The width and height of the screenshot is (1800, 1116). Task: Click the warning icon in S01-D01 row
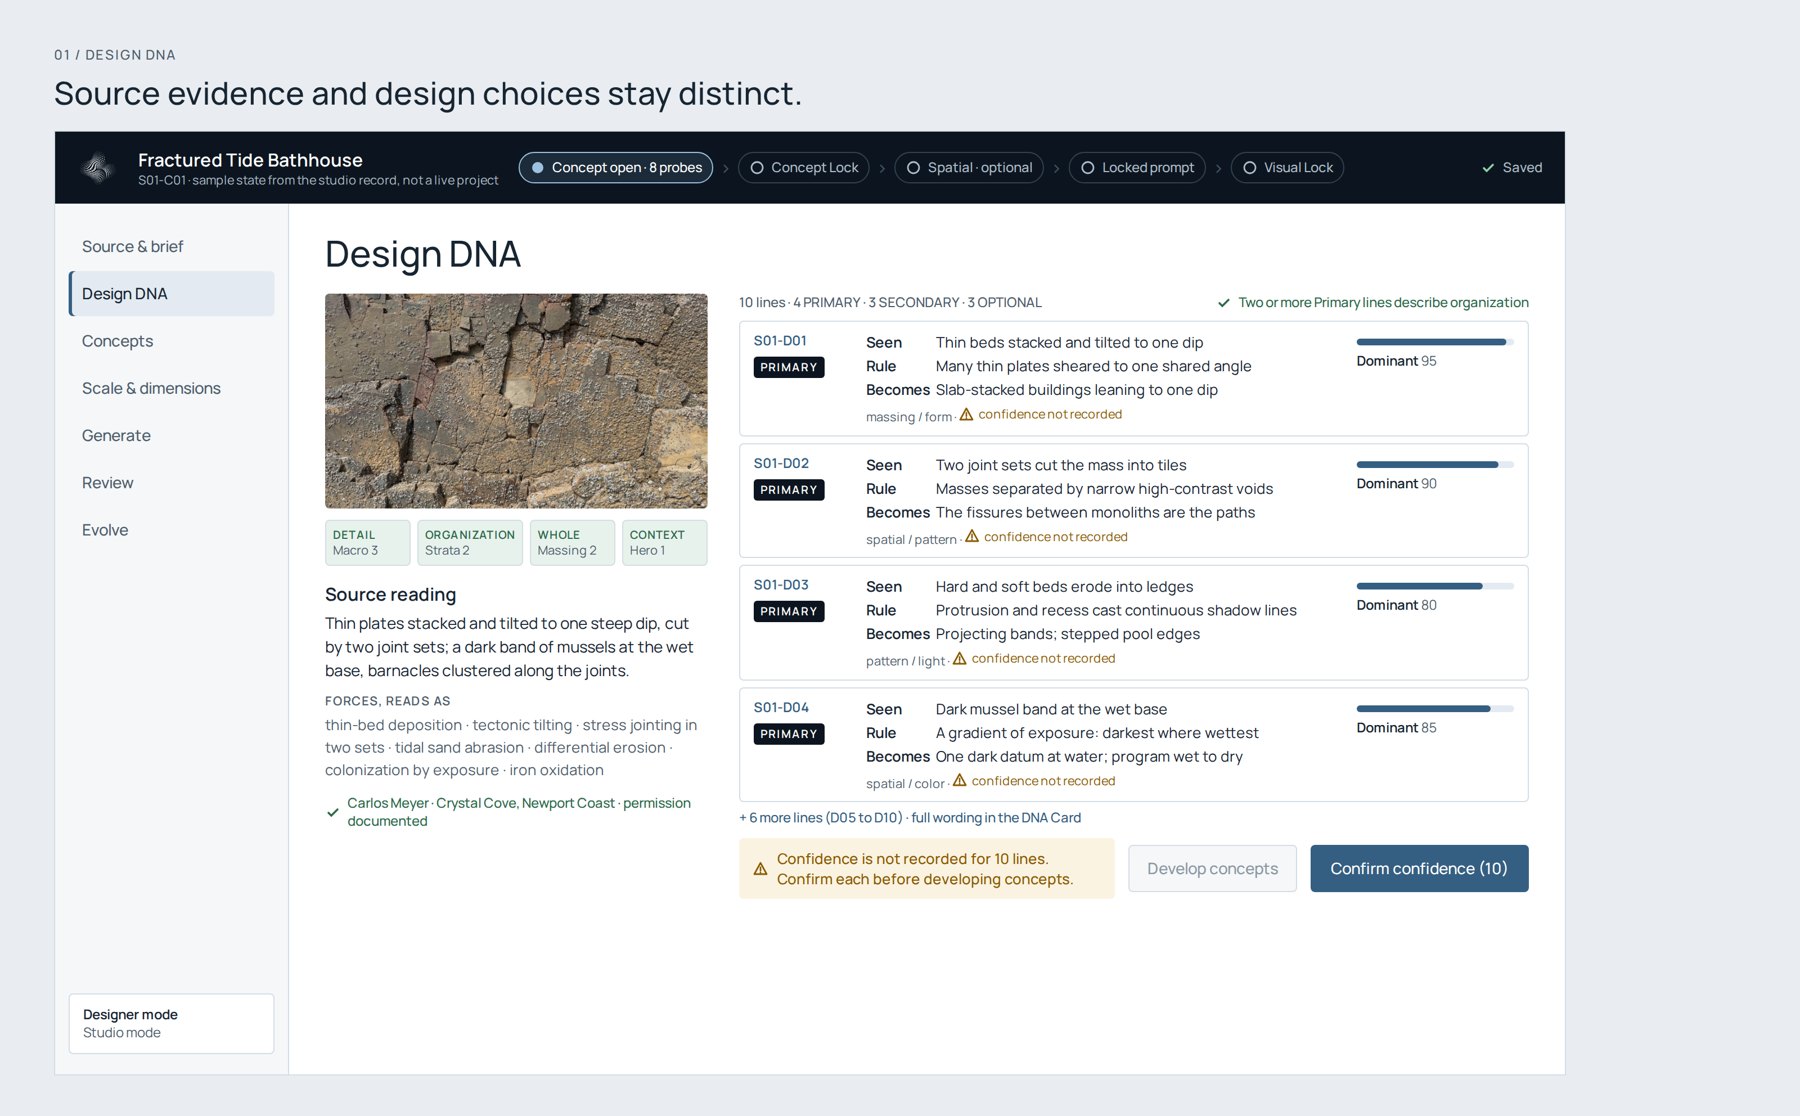point(966,414)
